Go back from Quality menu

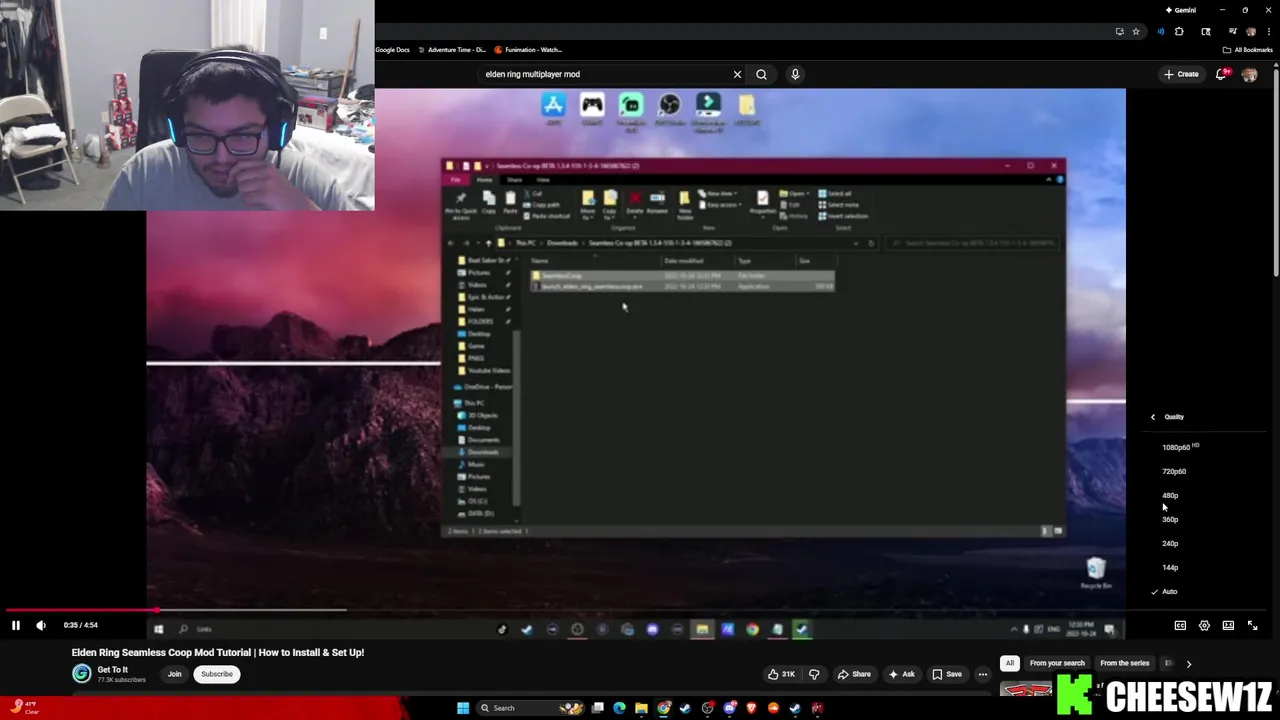(1153, 417)
